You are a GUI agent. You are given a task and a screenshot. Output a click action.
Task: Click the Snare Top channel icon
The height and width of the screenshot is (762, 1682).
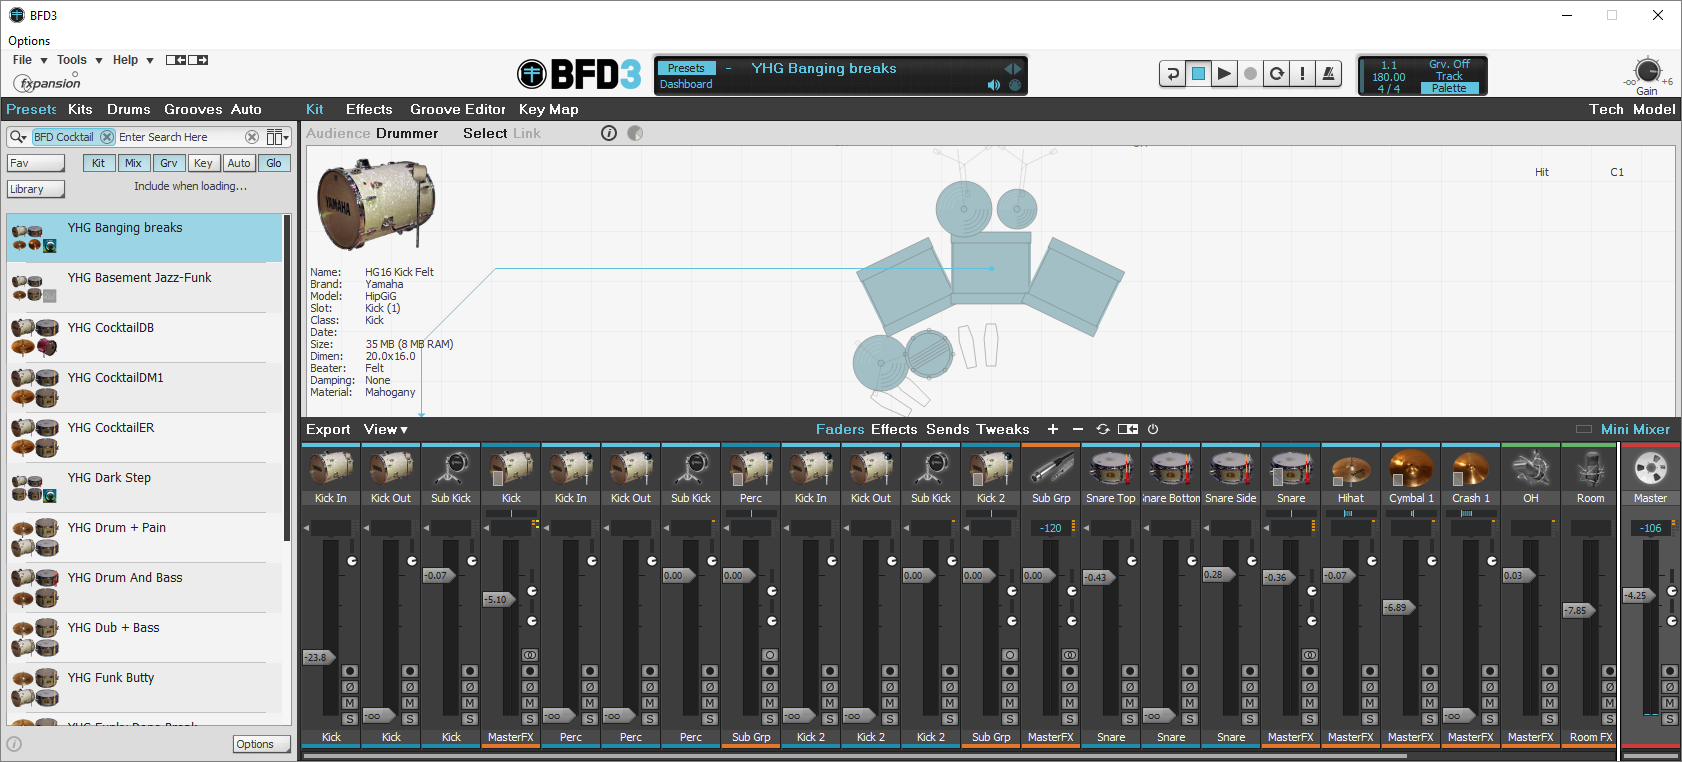tap(1111, 468)
